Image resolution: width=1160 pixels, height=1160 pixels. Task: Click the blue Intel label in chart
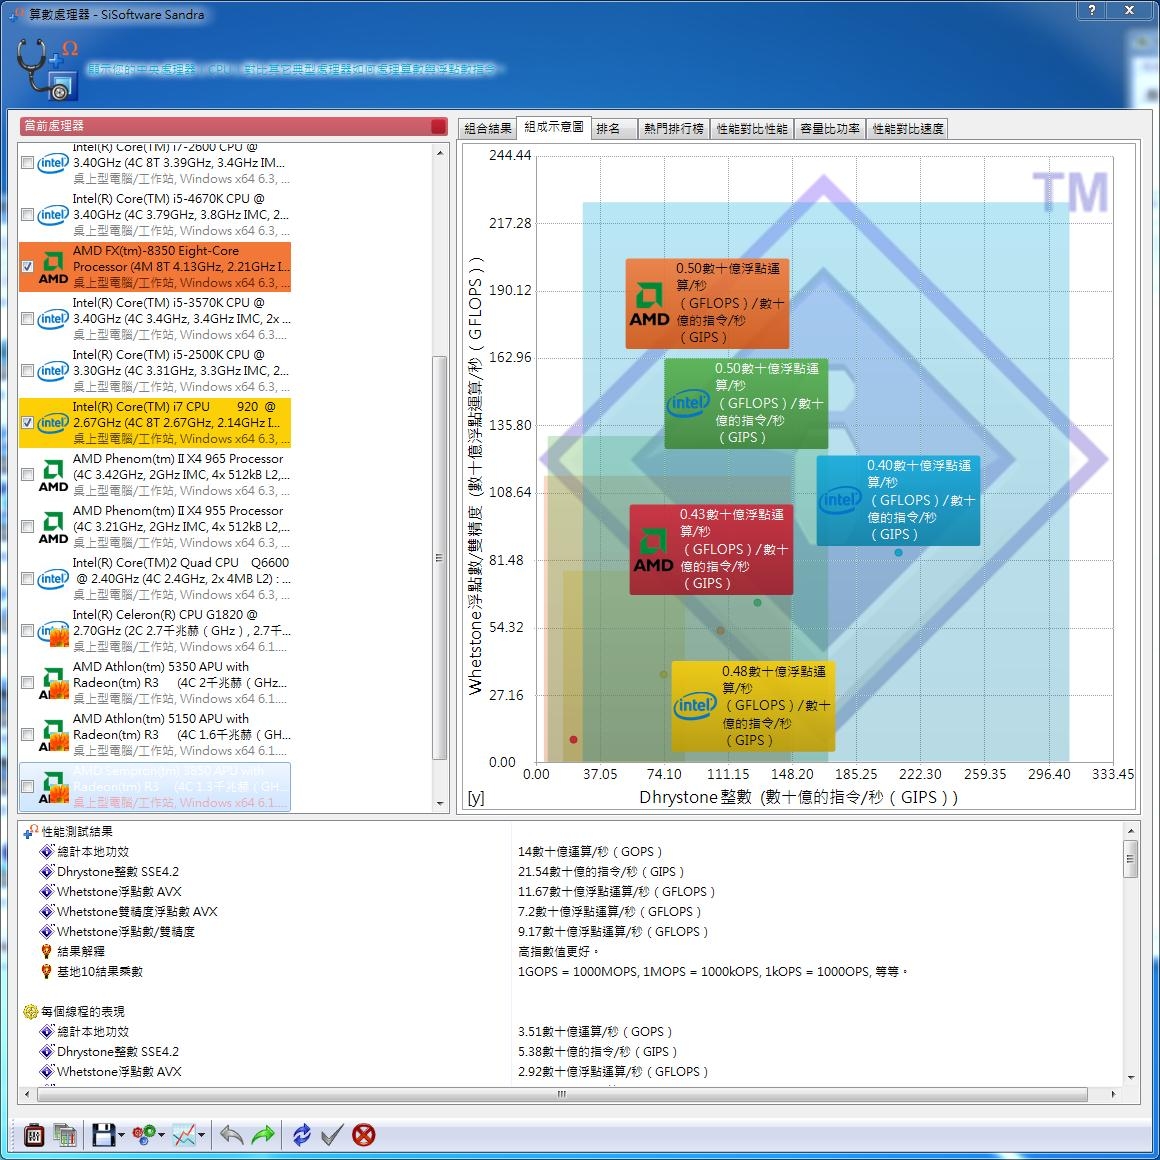coord(898,500)
